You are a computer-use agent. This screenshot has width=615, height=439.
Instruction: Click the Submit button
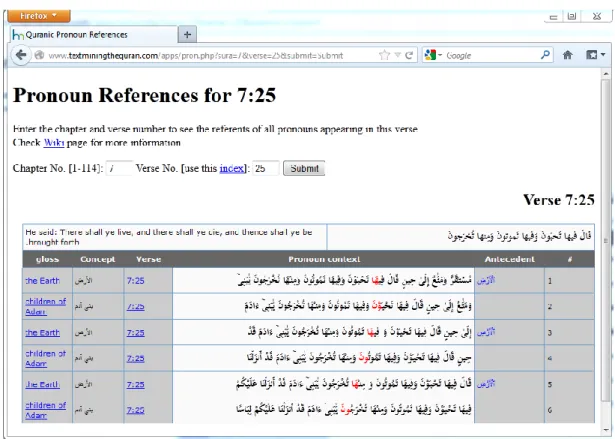coord(304,168)
